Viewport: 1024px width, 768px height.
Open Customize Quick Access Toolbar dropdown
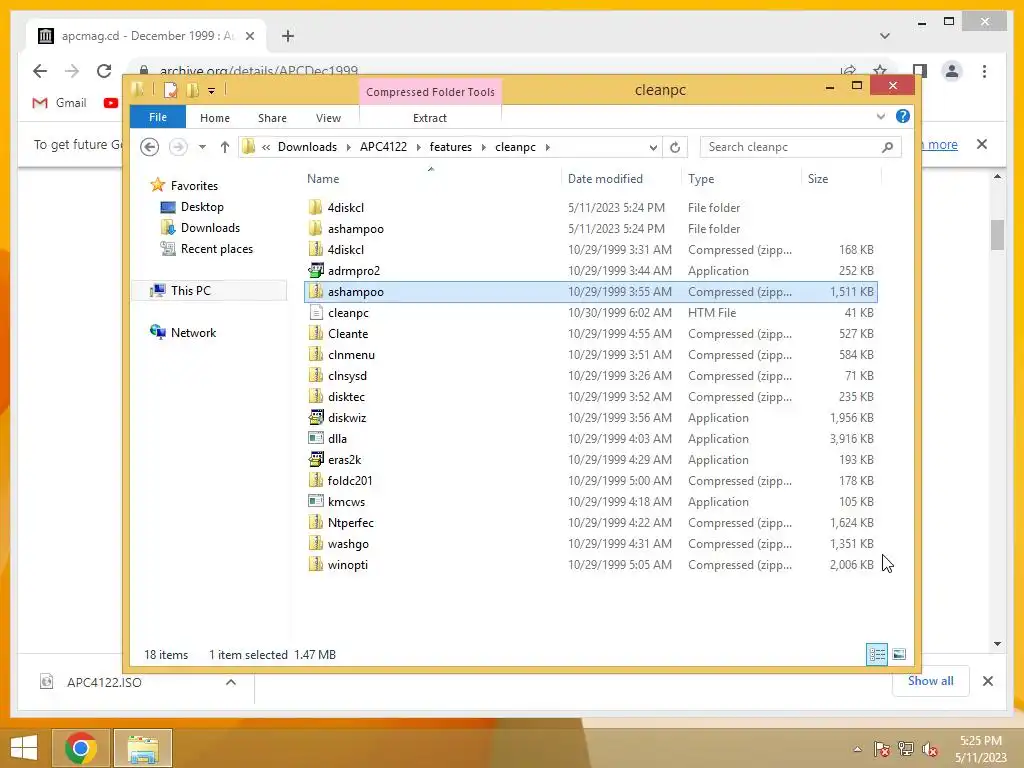pyautogui.click(x=212, y=91)
